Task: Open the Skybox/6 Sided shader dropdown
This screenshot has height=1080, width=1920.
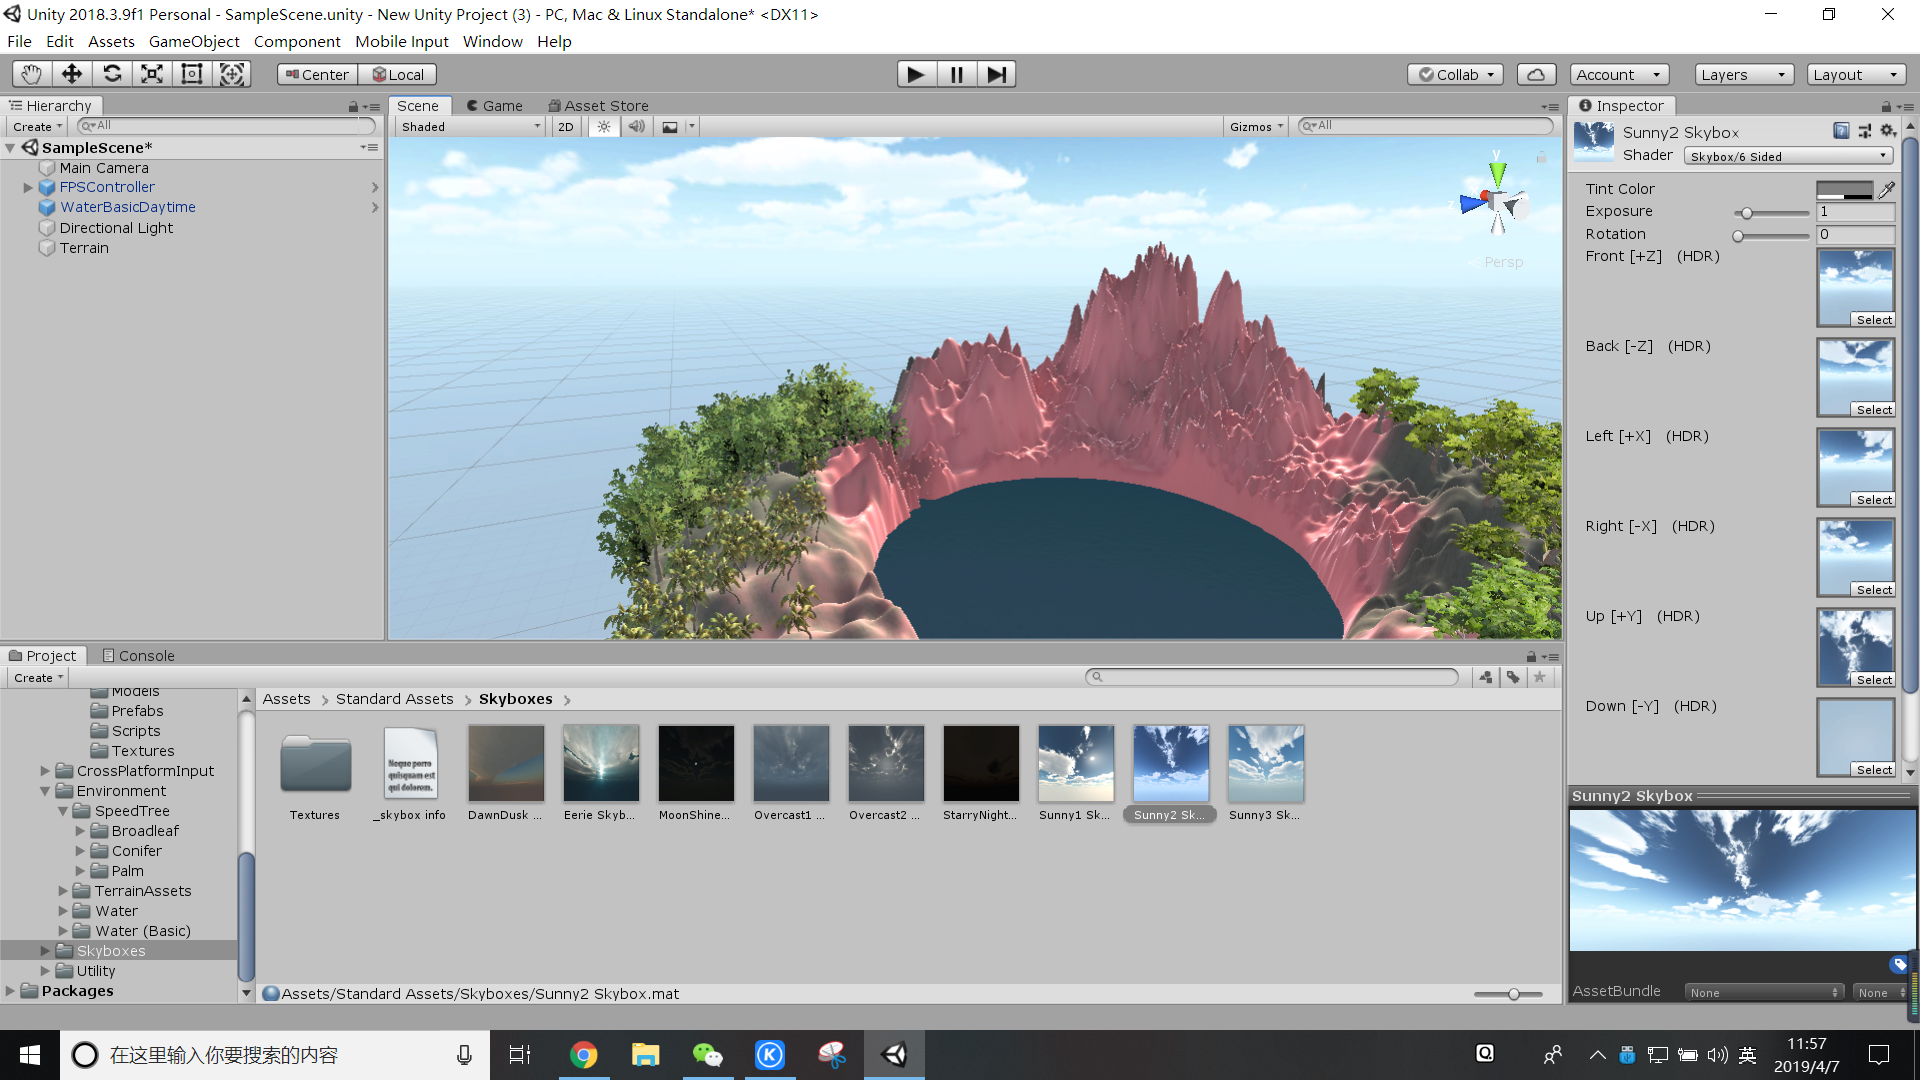Action: pos(1789,156)
